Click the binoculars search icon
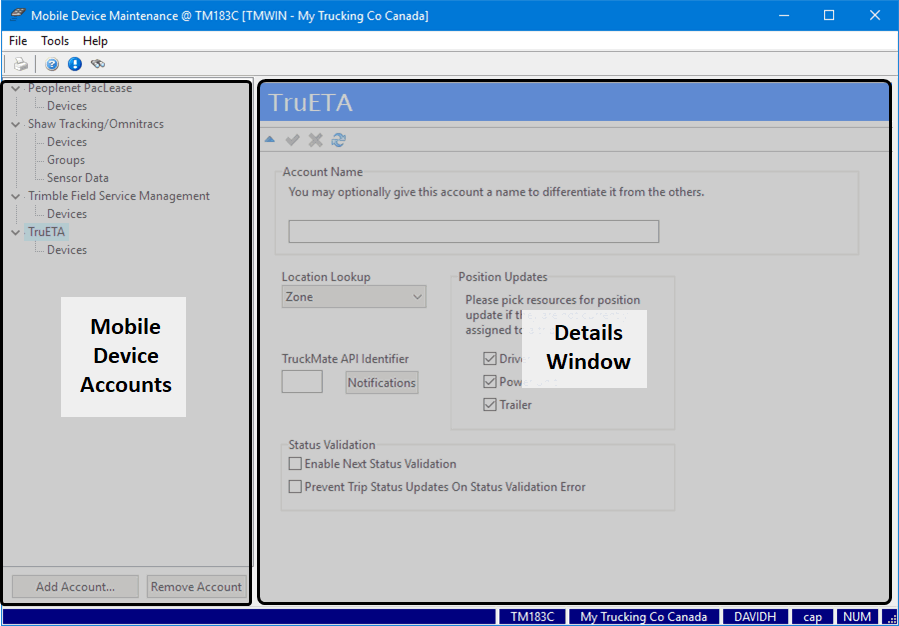The height and width of the screenshot is (626, 899). pos(97,64)
